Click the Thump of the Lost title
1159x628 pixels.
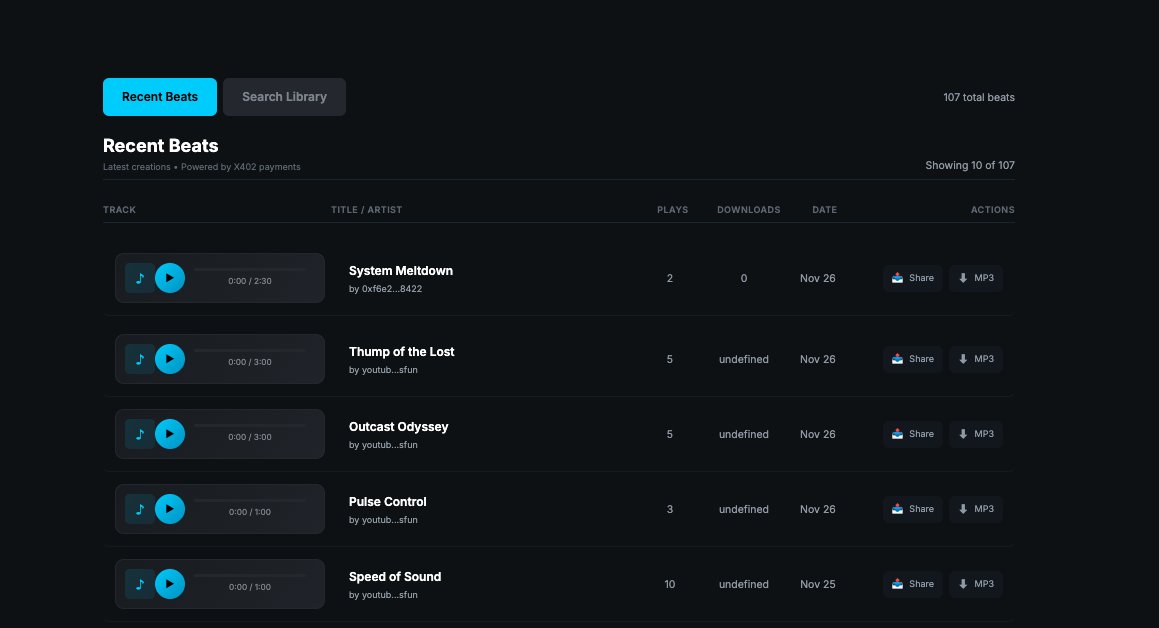pyautogui.click(x=401, y=352)
